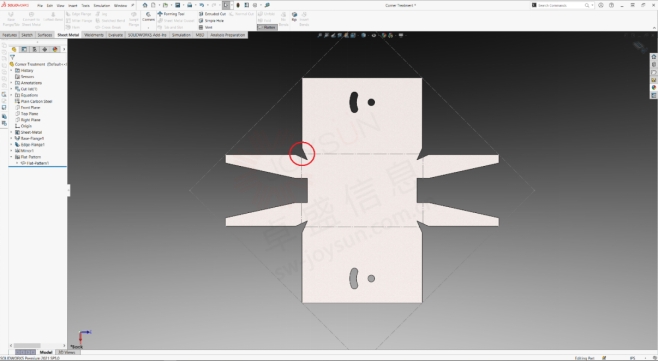The width and height of the screenshot is (658, 361).
Task: Switch to the Features tab
Action: click(9, 35)
